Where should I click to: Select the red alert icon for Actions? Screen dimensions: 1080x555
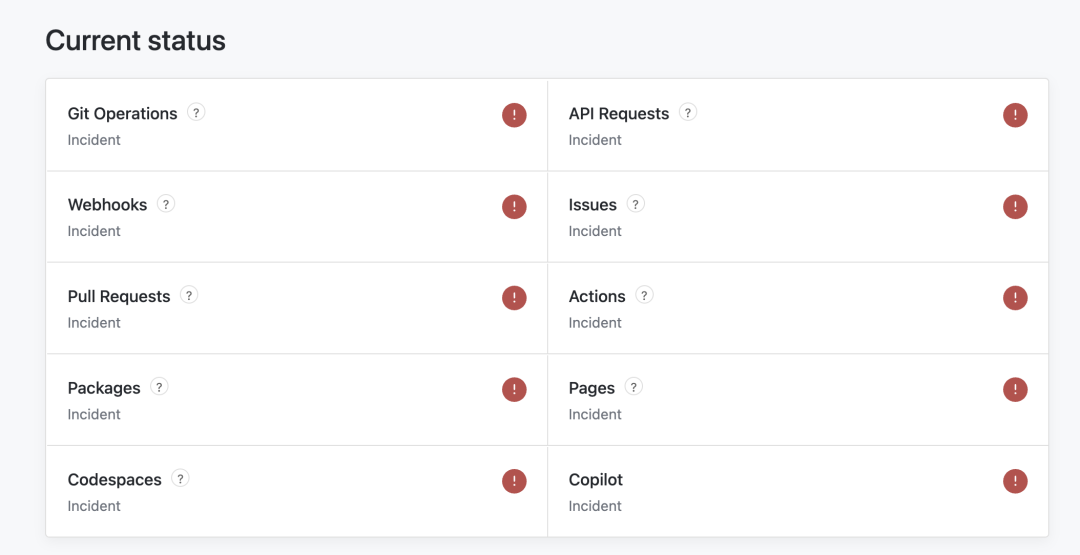(x=1015, y=298)
